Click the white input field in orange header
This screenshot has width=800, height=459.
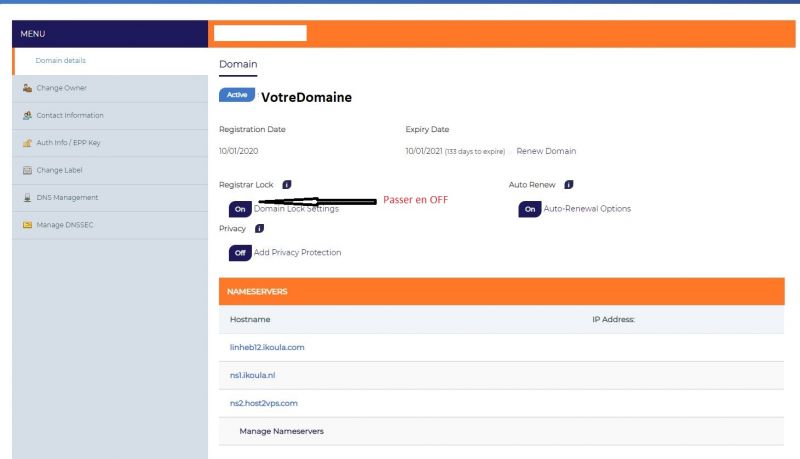pos(260,33)
